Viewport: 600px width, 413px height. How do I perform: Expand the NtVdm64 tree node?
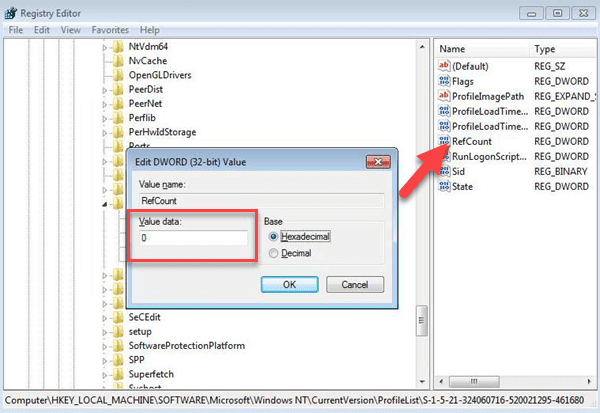tap(104, 47)
